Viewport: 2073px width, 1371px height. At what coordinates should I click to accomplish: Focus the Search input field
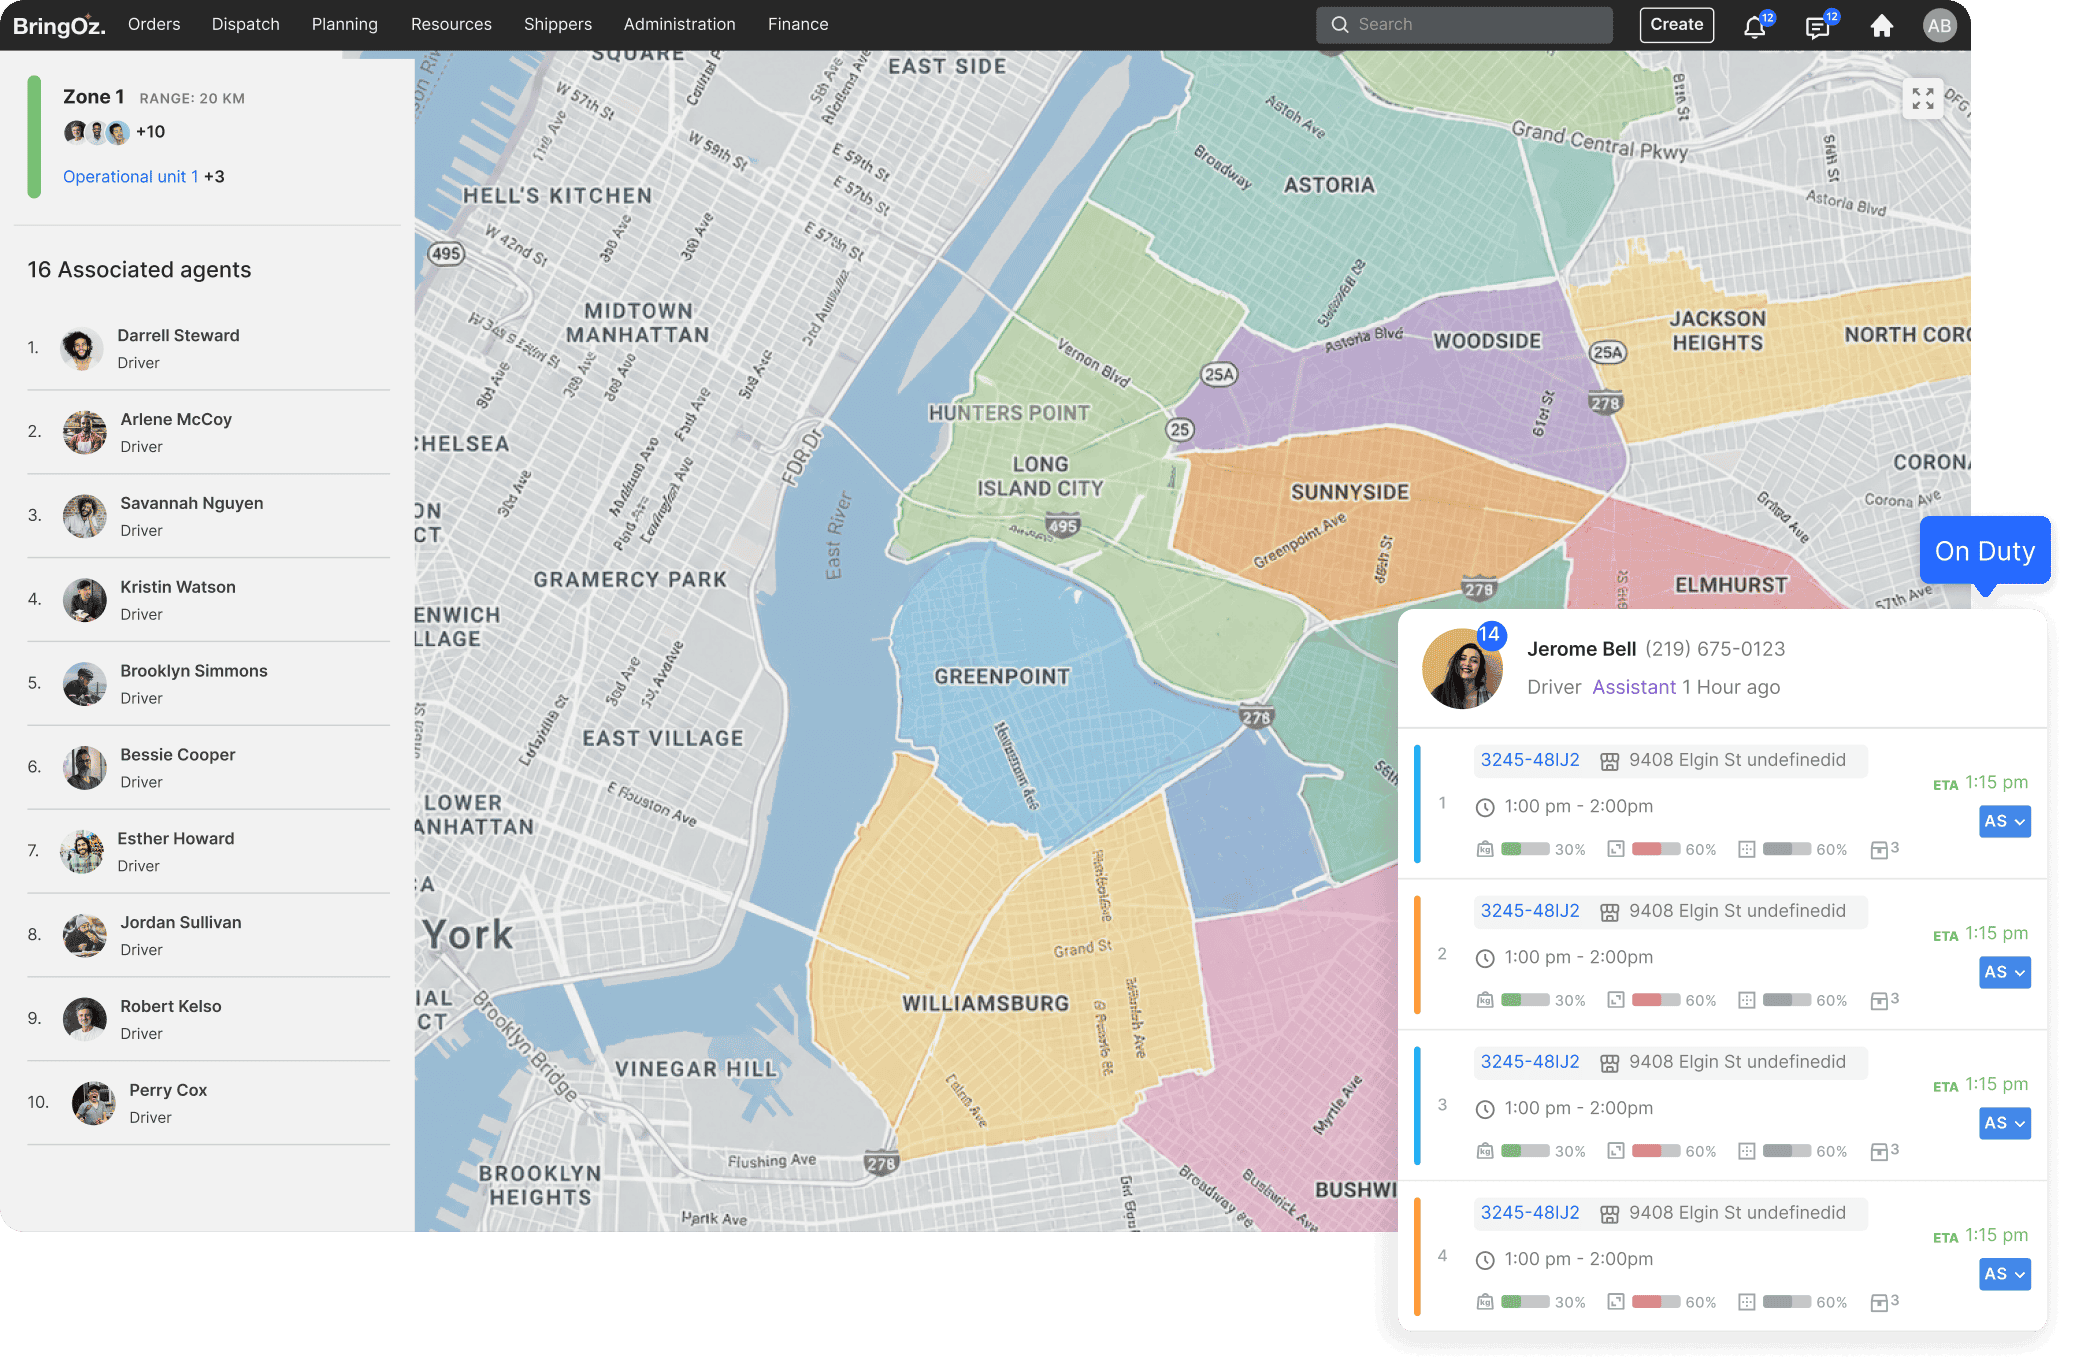tap(1464, 25)
